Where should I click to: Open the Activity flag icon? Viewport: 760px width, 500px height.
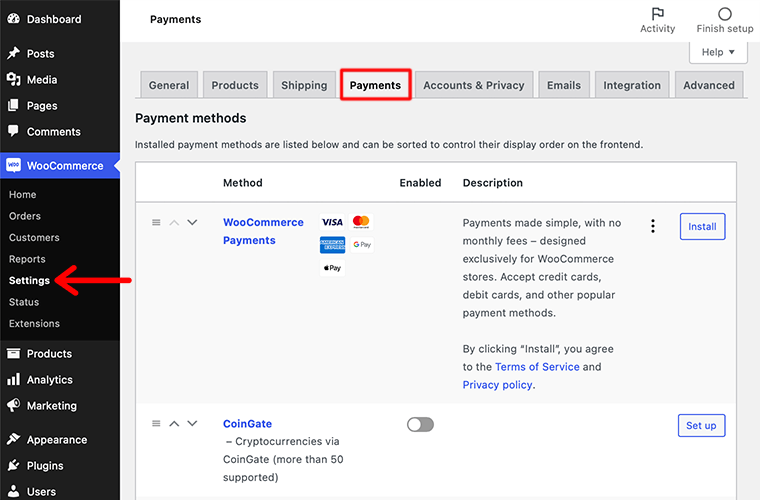657,14
